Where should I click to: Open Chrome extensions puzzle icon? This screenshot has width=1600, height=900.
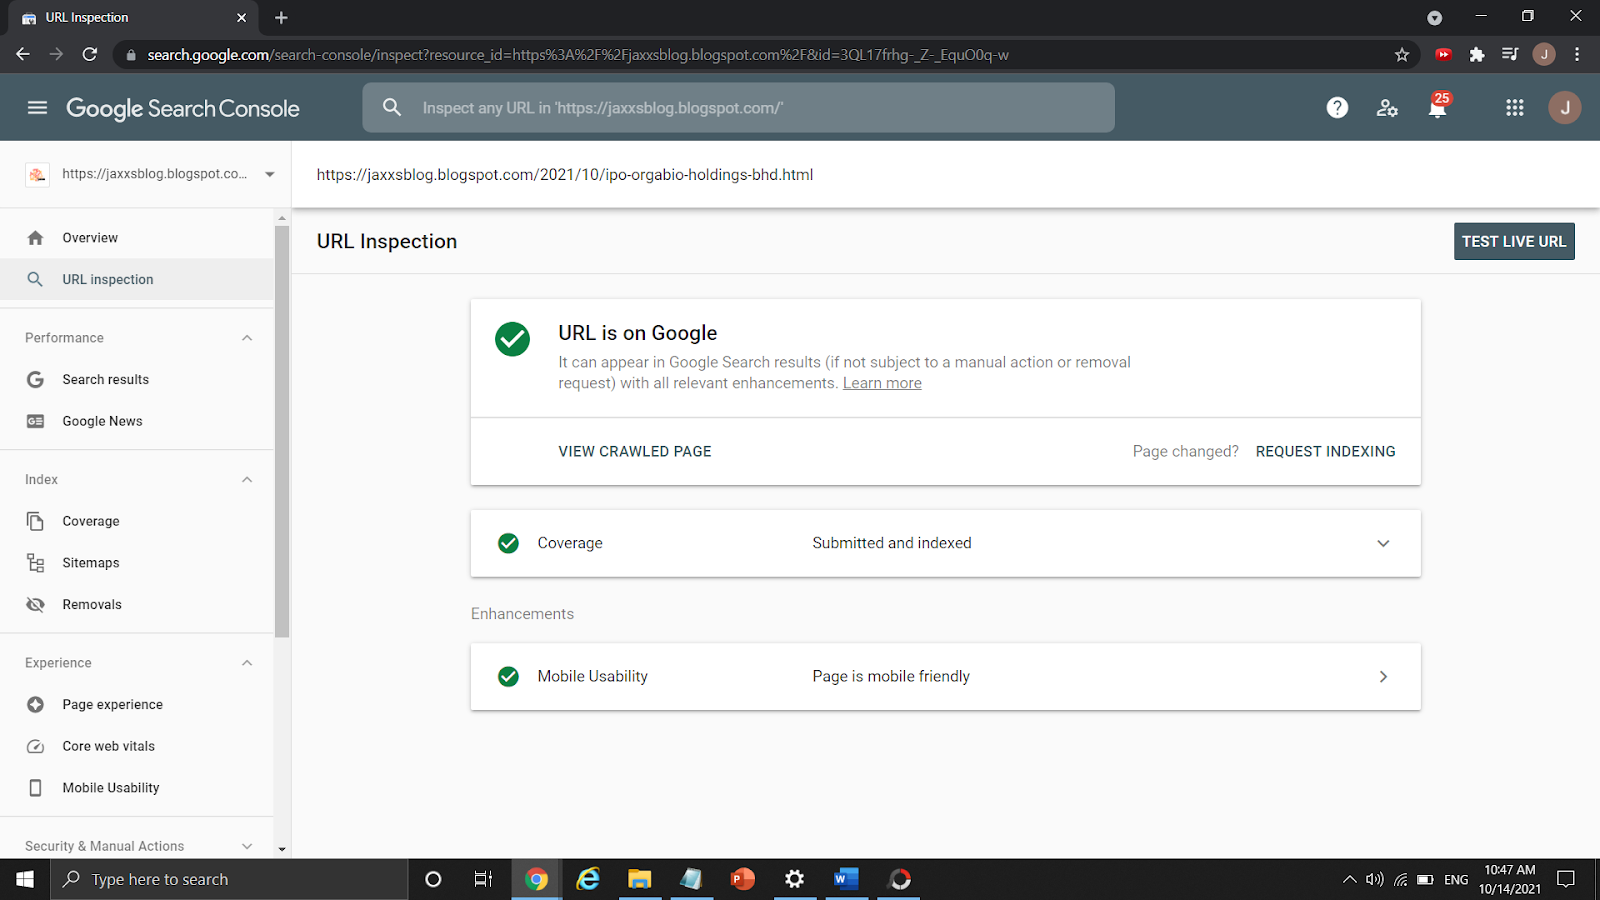point(1477,55)
